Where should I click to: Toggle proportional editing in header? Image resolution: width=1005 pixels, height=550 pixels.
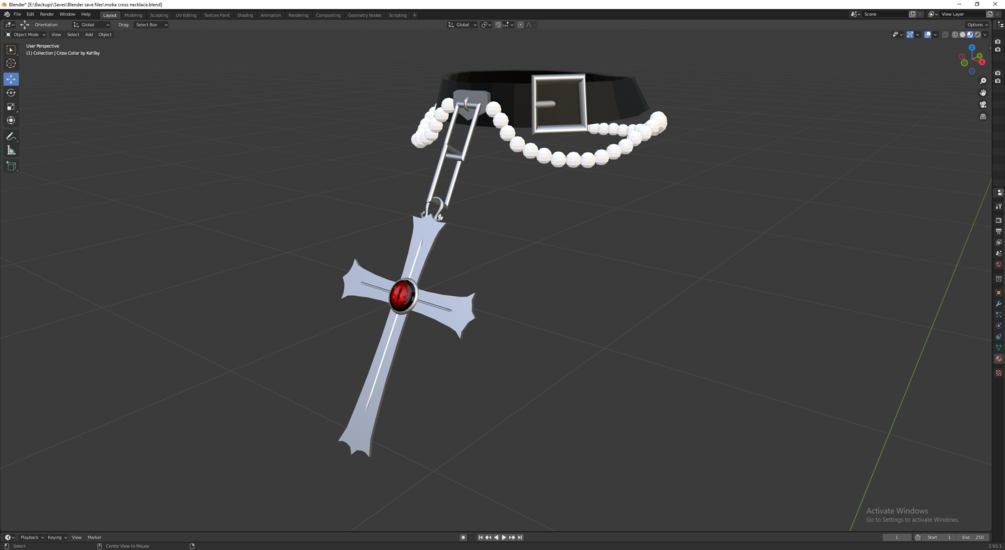(520, 24)
